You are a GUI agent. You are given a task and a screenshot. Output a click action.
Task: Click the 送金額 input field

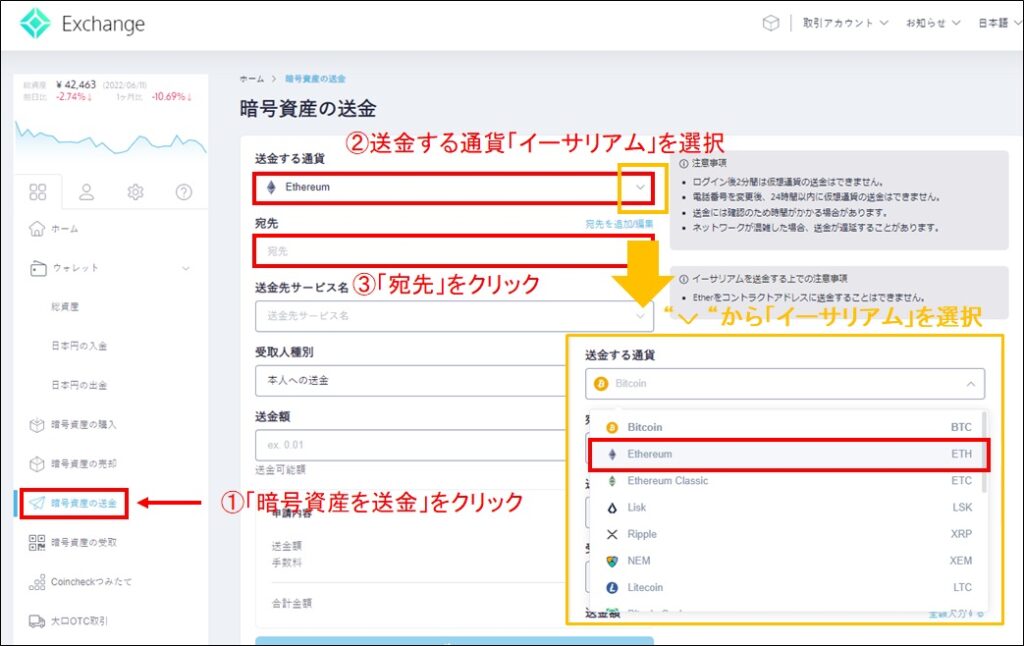point(411,445)
